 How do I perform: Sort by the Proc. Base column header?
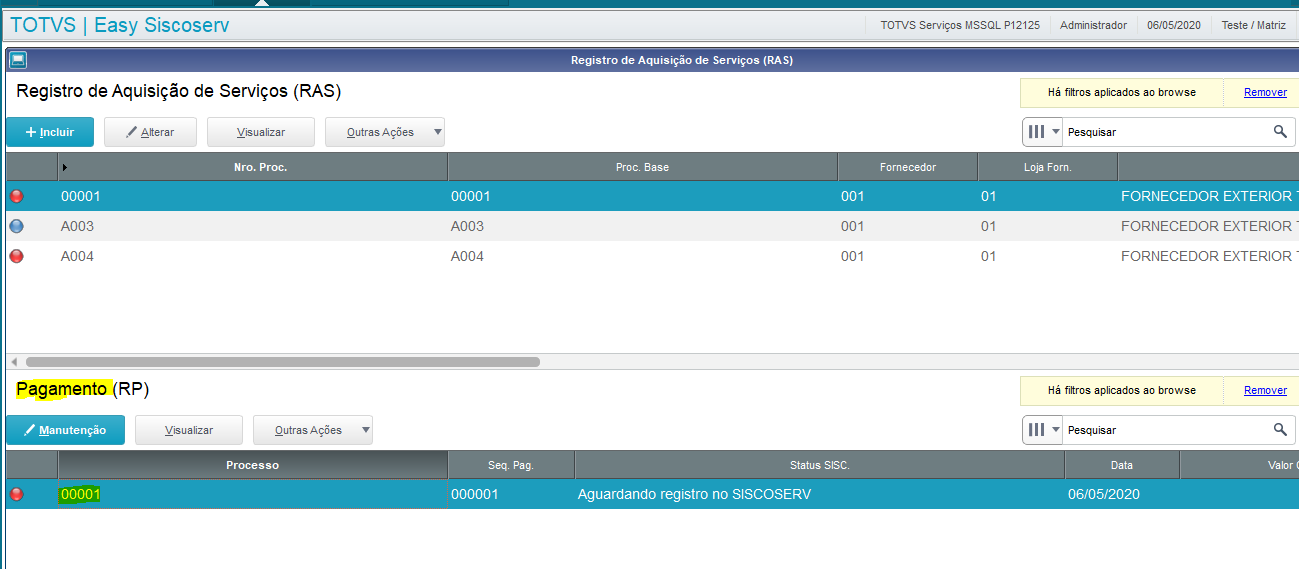[x=642, y=167]
